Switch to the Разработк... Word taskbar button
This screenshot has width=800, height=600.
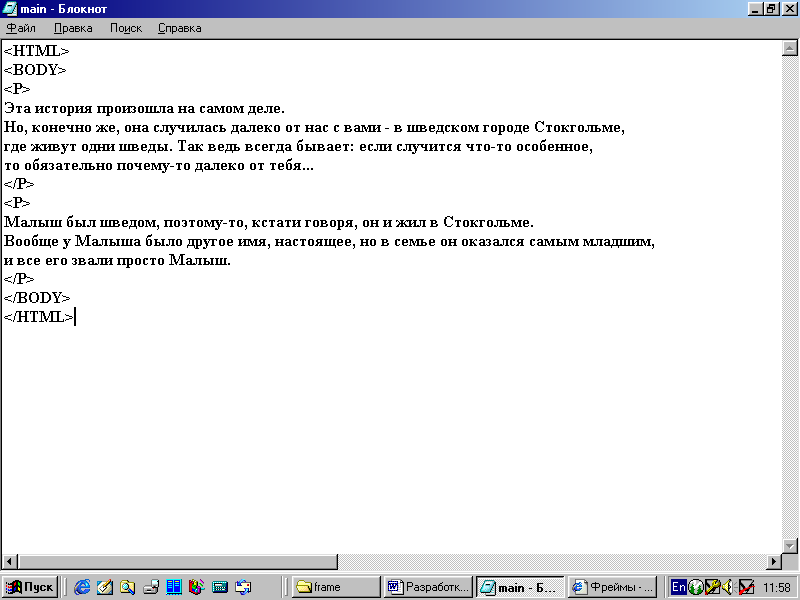click(x=428, y=587)
